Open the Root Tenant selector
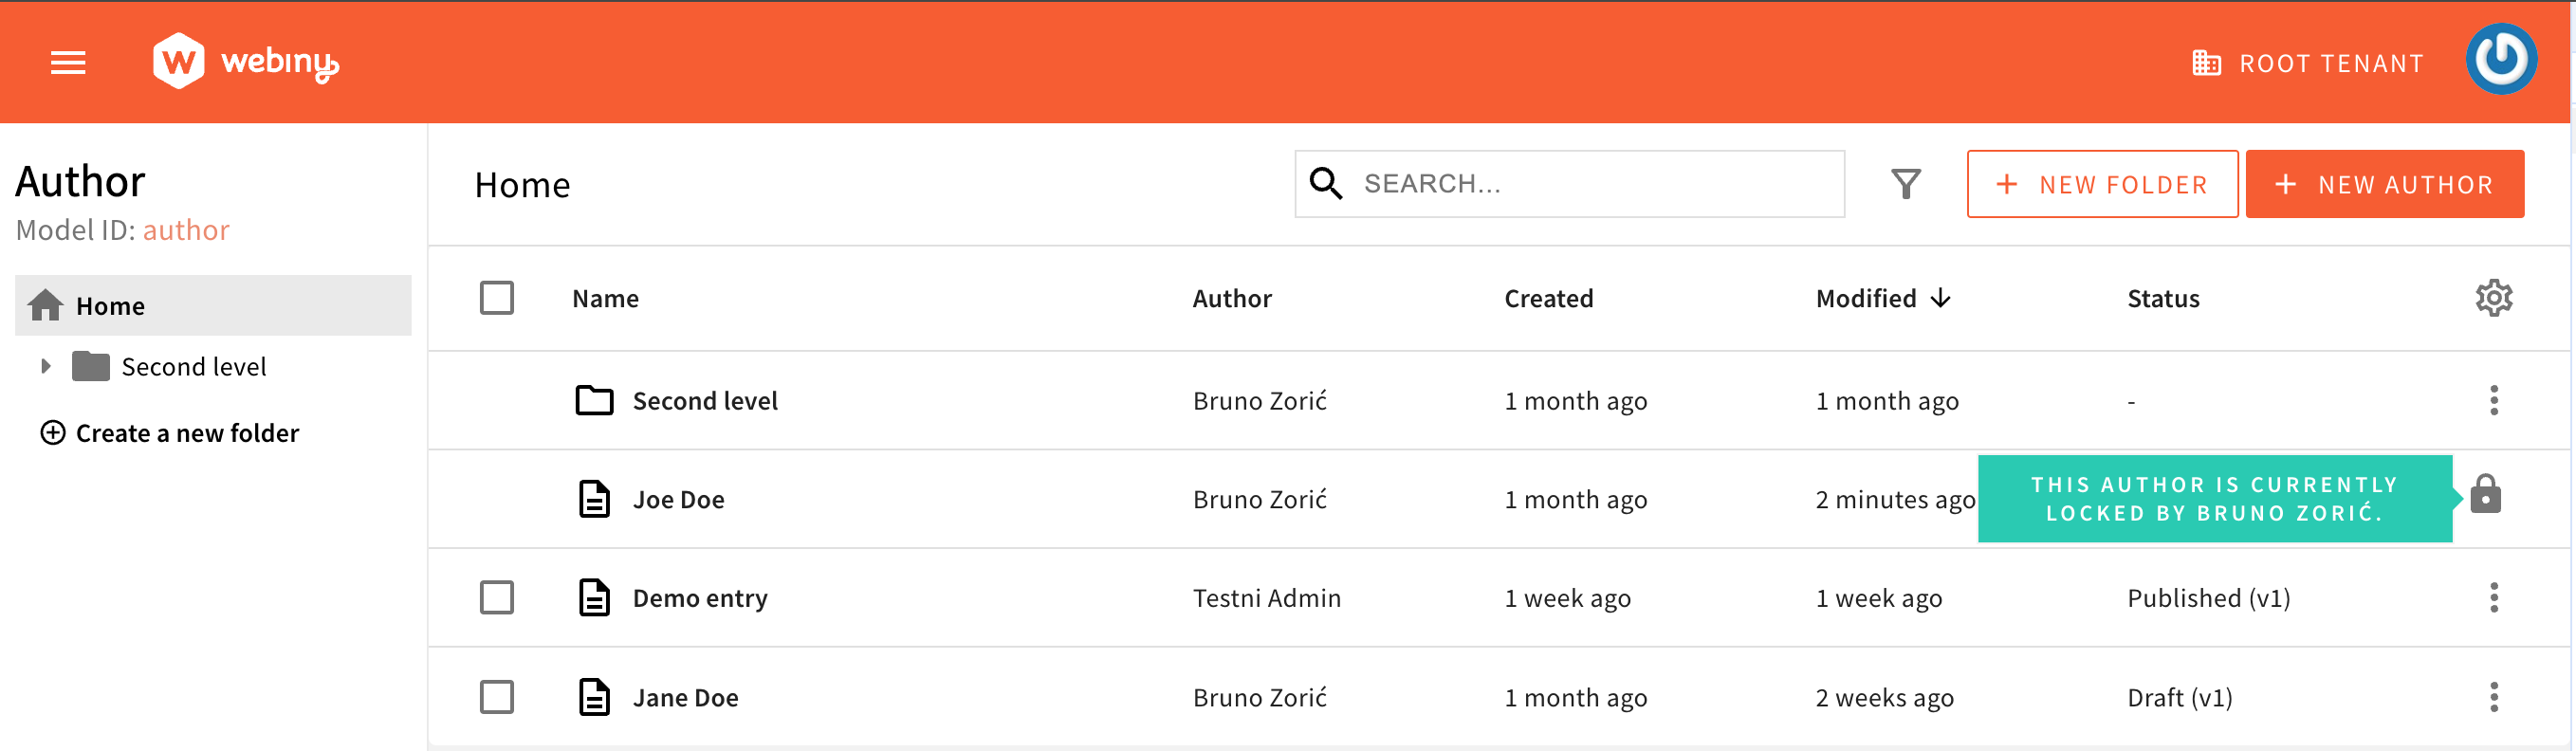Screen dimensions: 2576x751 (x=2308, y=64)
